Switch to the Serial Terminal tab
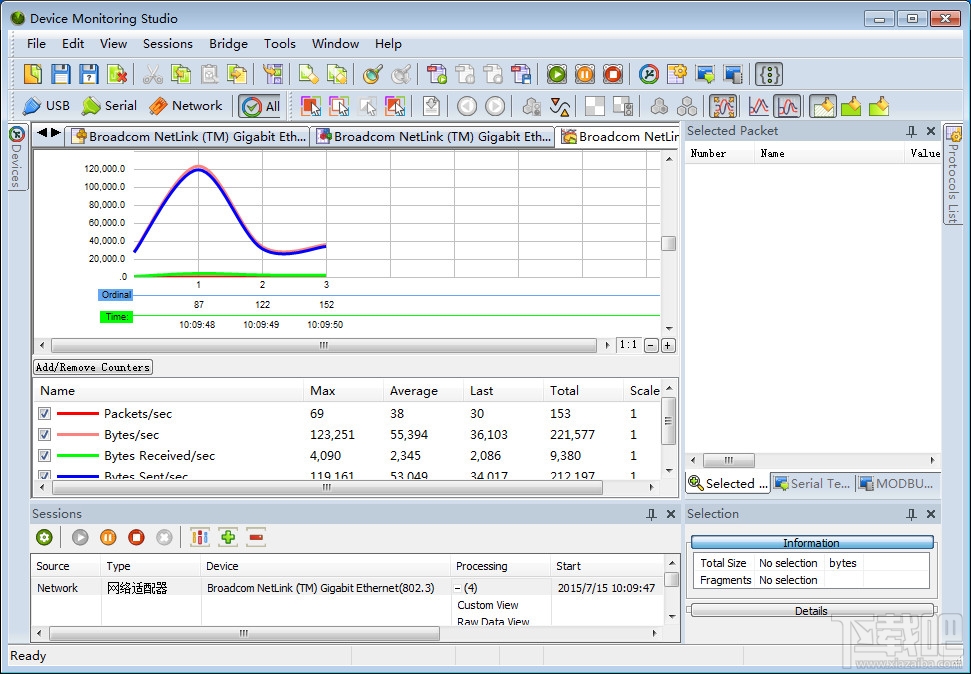This screenshot has width=971, height=674. pos(811,484)
